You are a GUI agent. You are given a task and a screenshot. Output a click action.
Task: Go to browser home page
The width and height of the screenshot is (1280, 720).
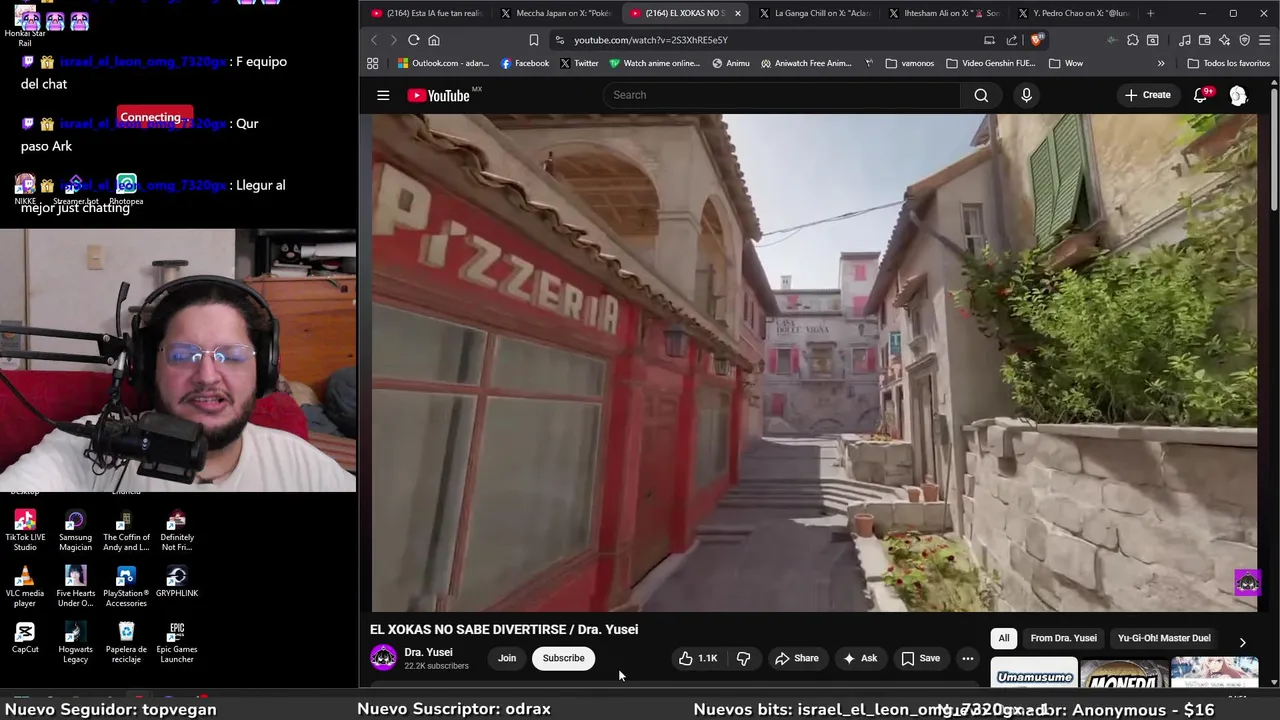tap(434, 40)
